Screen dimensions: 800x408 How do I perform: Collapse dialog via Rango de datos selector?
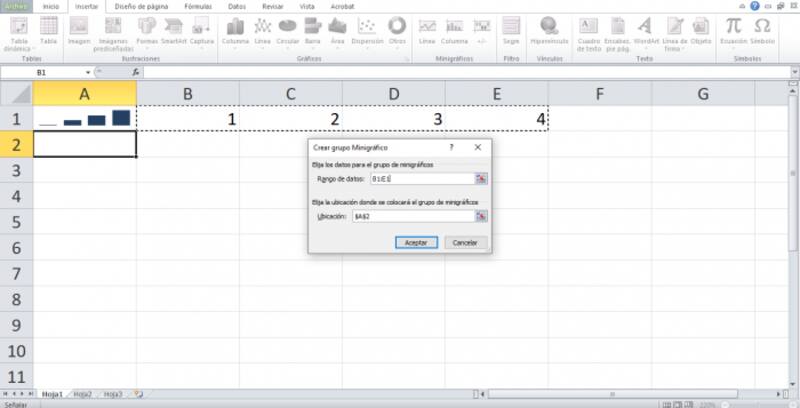click(x=481, y=178)
